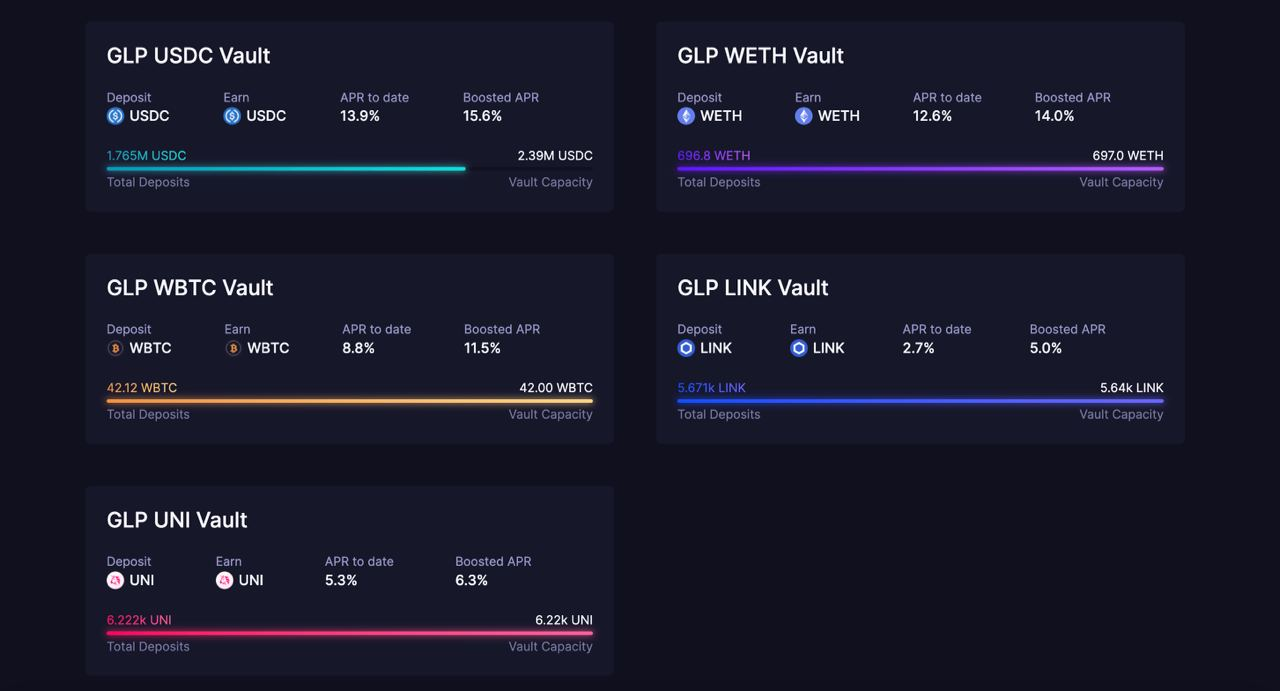This screenshot has width=1280, height=691.
Task: Click the WBTC deposit token icon
Action: coord(115,348)
